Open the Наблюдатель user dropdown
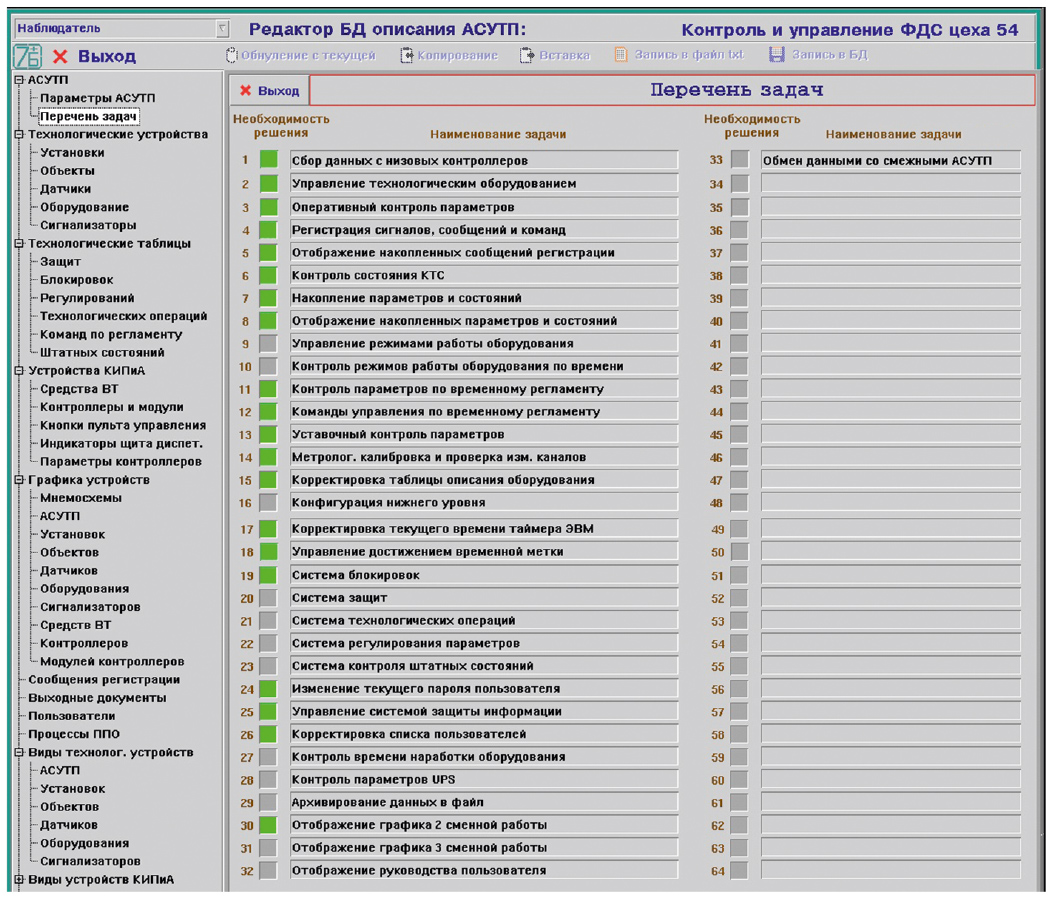 pyautogui.click(x=222, y=29)
